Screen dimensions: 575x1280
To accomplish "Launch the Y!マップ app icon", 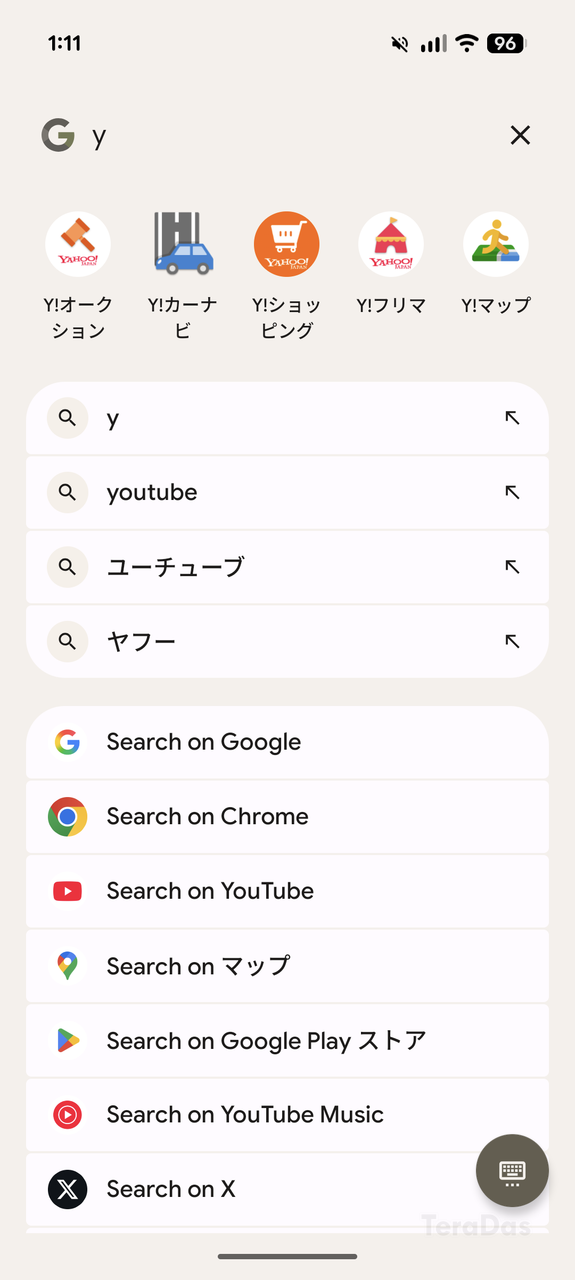I will pyautogui.click(x=496, y=244).
